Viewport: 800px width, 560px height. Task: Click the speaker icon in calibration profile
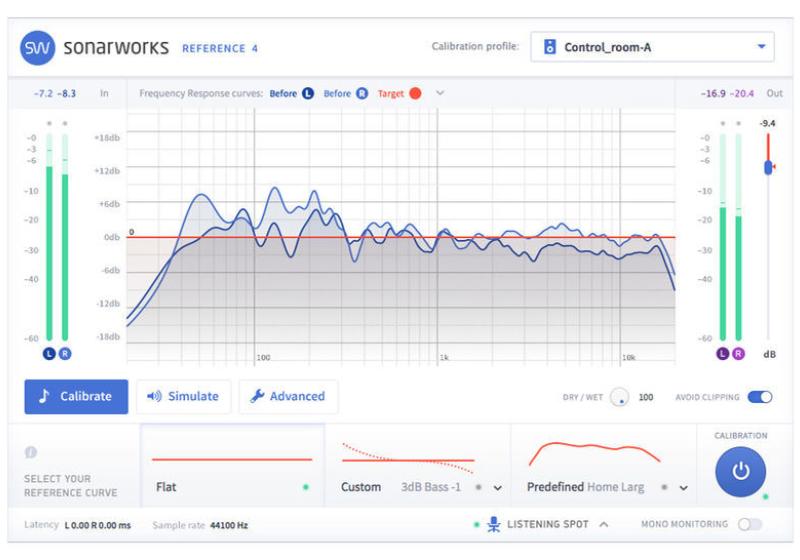550,47
